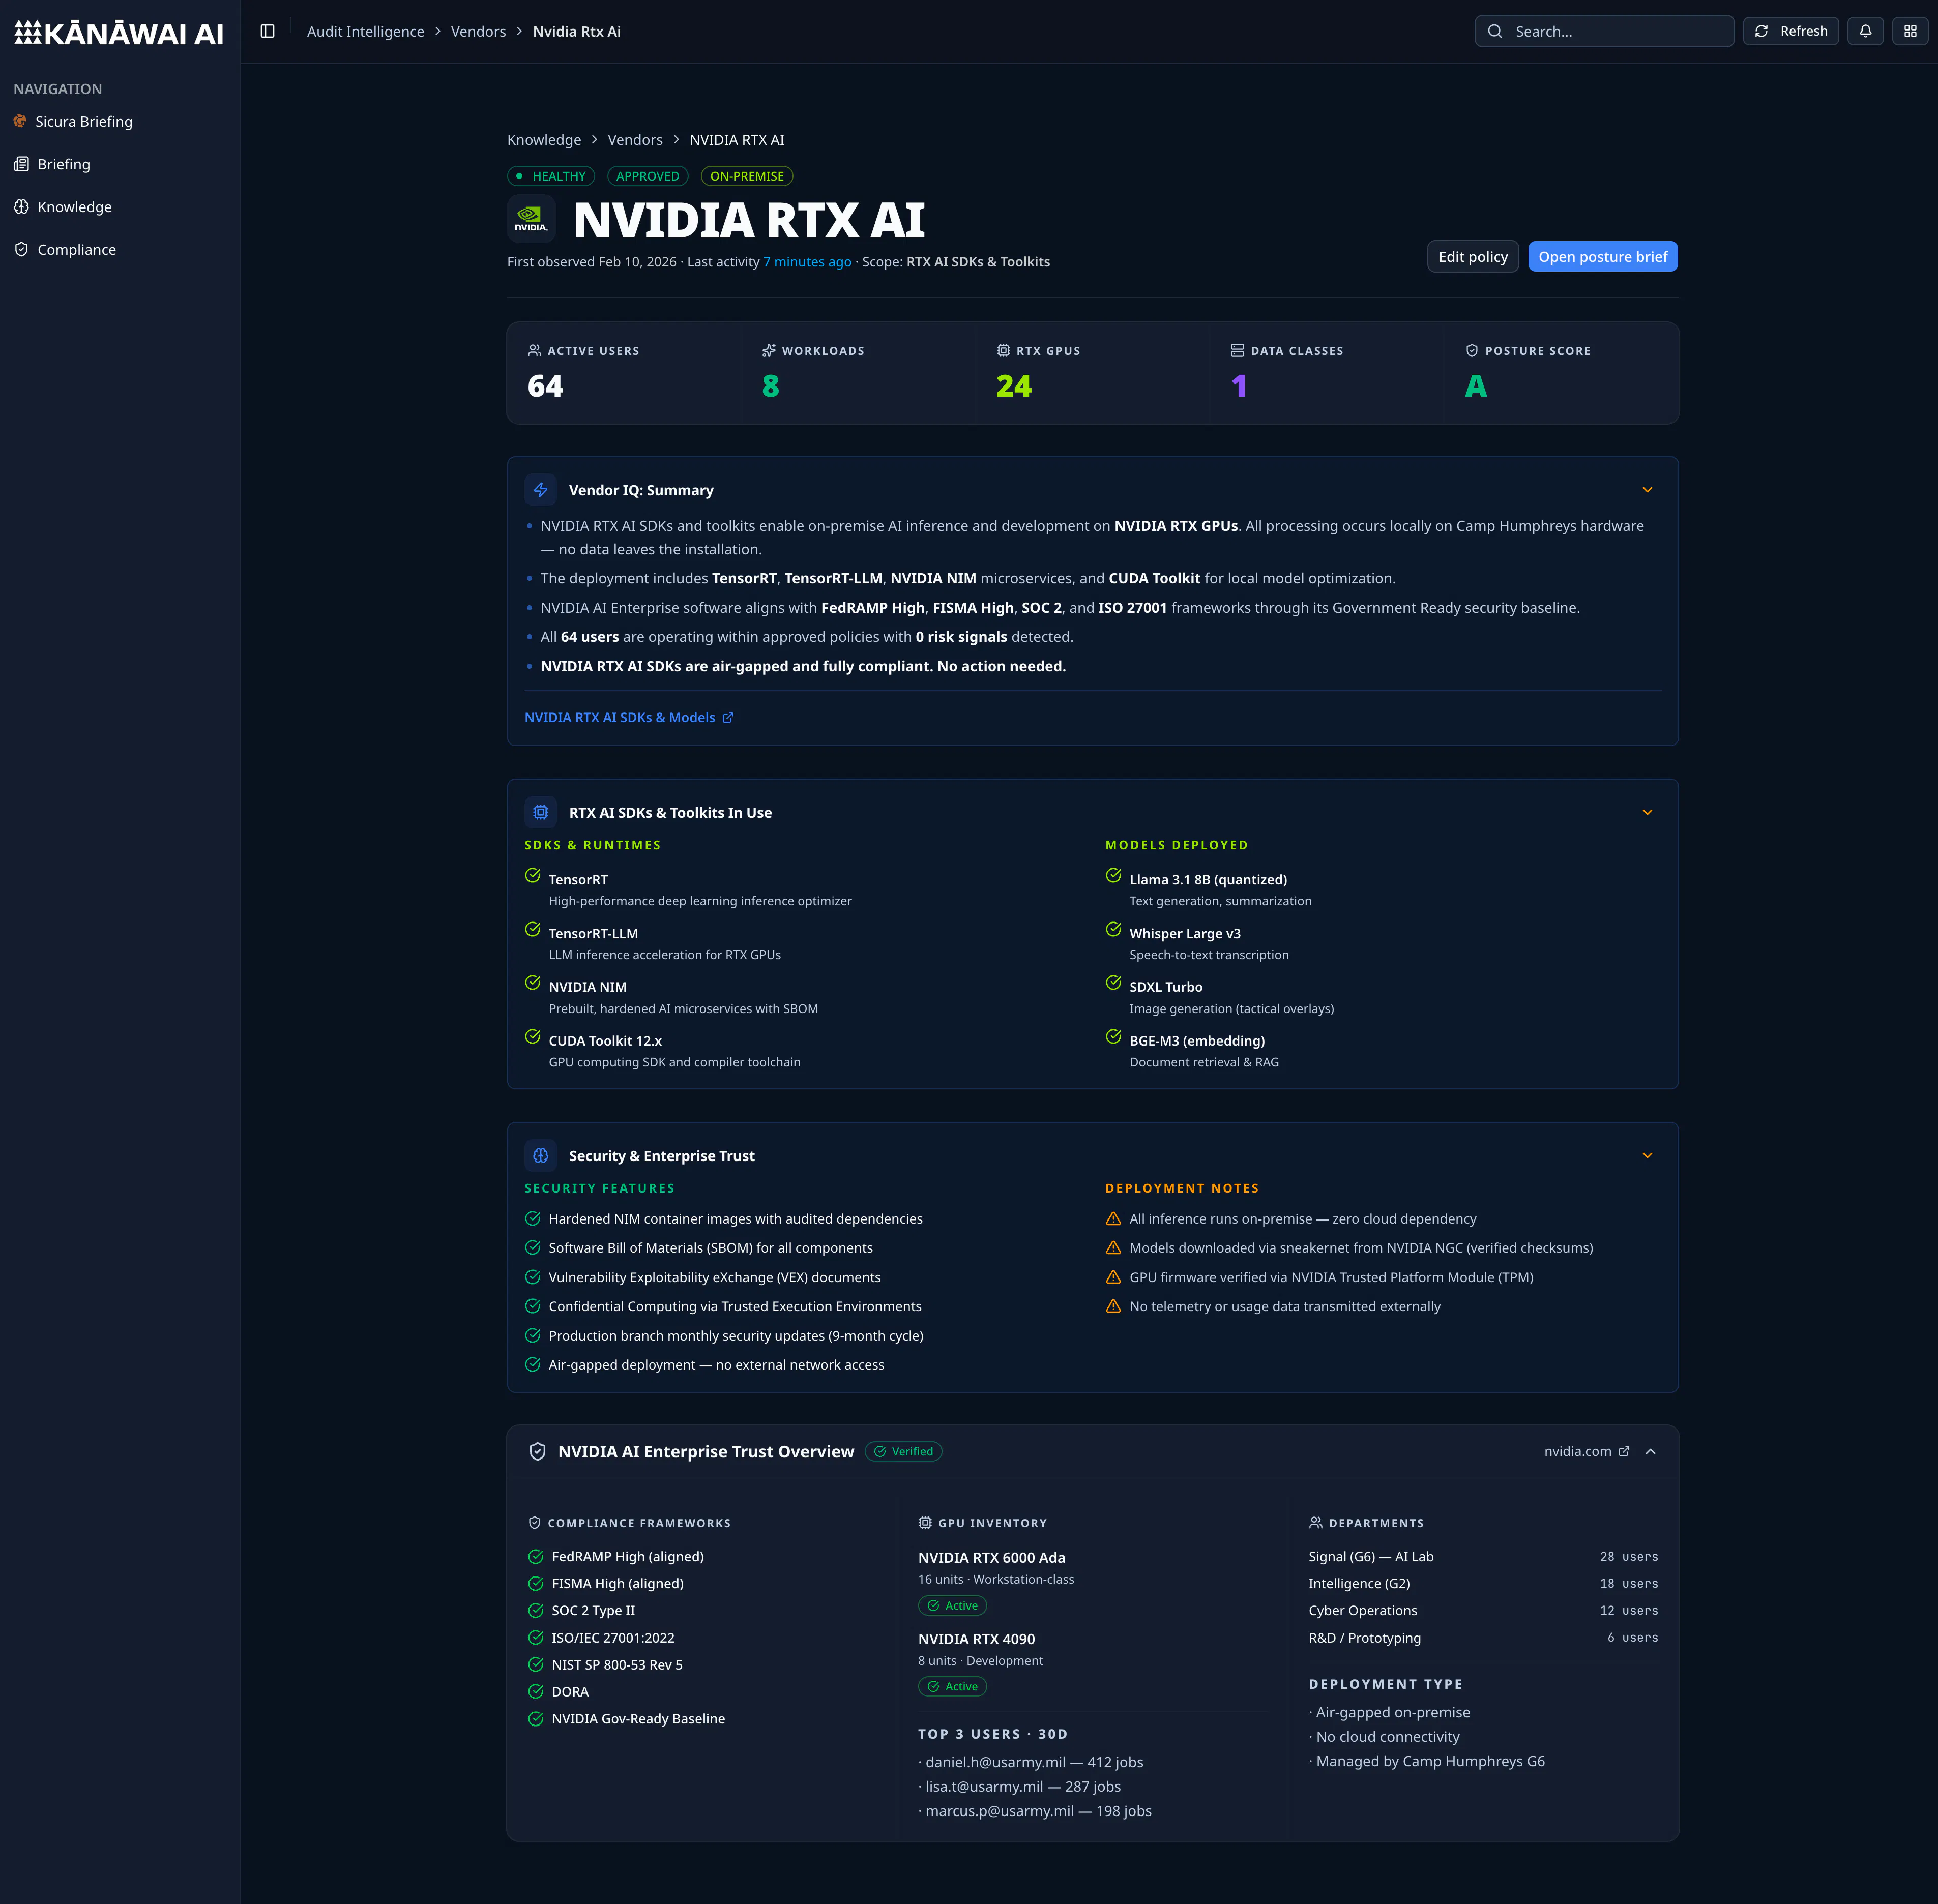Click the Workloads sparkle icon
The image size is (1938, 1904).
coord(769,350)
